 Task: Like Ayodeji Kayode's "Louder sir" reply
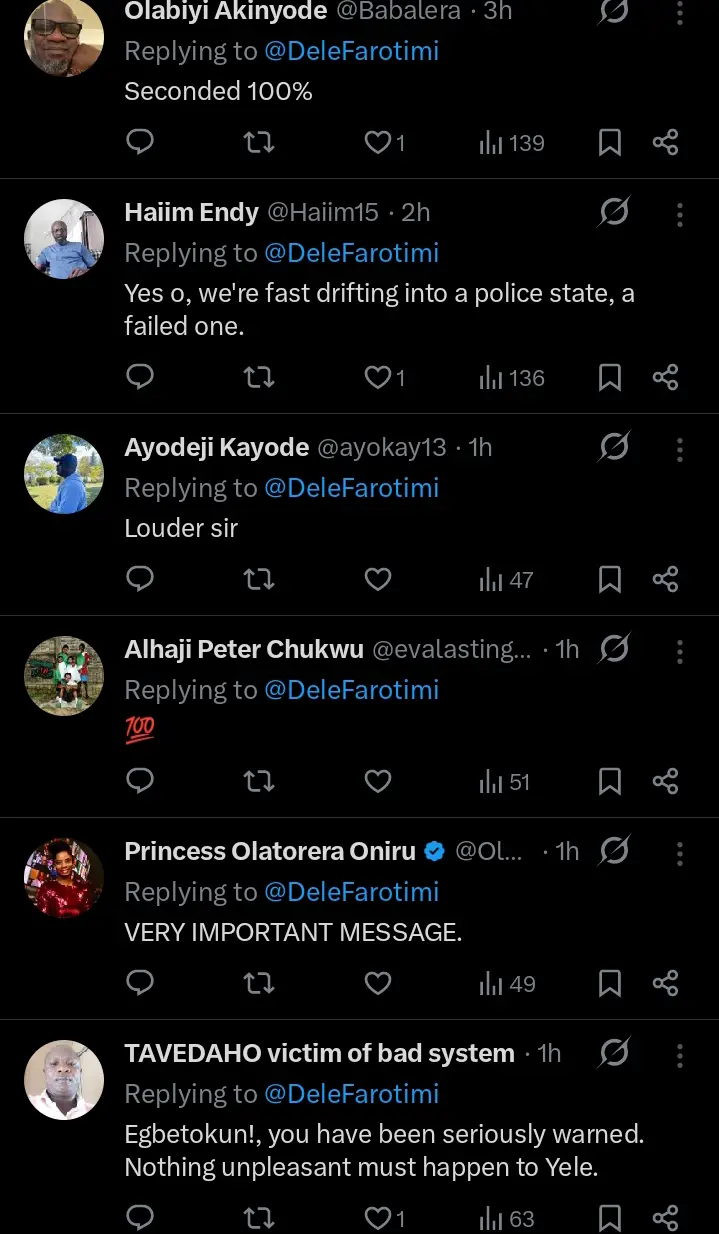coord(377,579)
